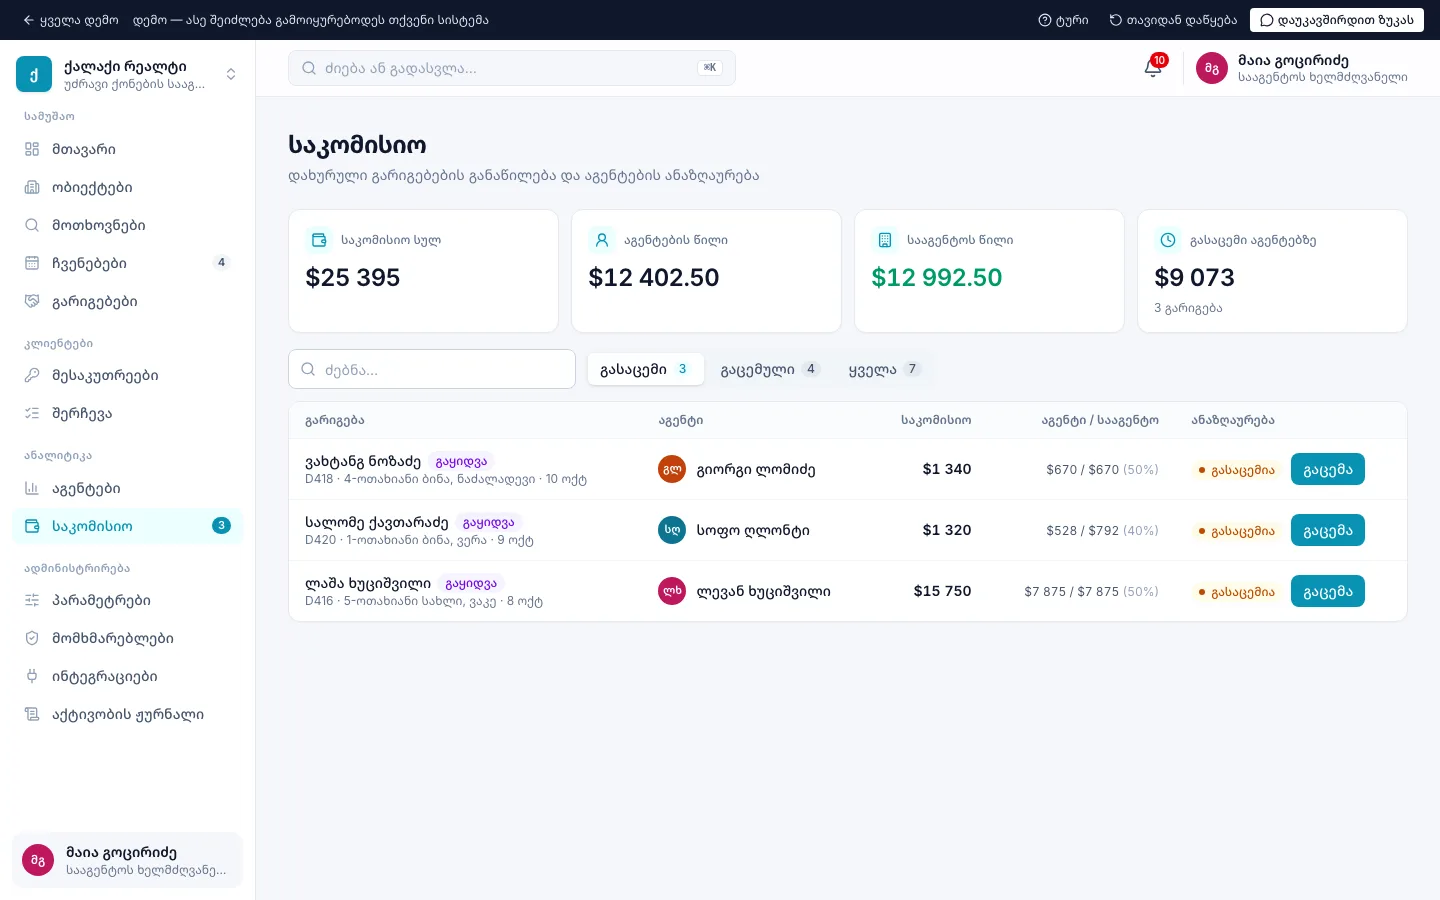
Task: Click გაცემა for გიორგი ლომიძე's deal
Action: [x=1327, y=469]
